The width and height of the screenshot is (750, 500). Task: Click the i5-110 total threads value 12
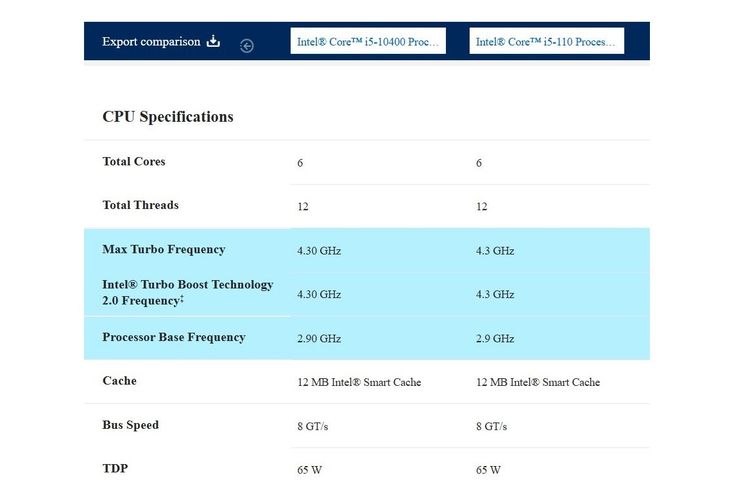click(482, 207)
